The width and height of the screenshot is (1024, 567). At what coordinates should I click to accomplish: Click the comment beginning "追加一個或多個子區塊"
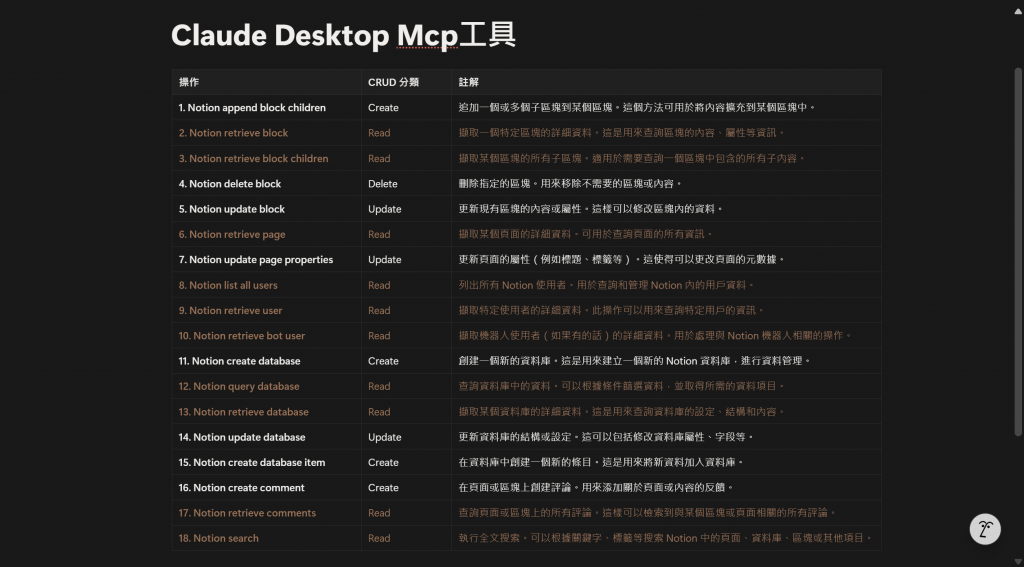(666, 108)
